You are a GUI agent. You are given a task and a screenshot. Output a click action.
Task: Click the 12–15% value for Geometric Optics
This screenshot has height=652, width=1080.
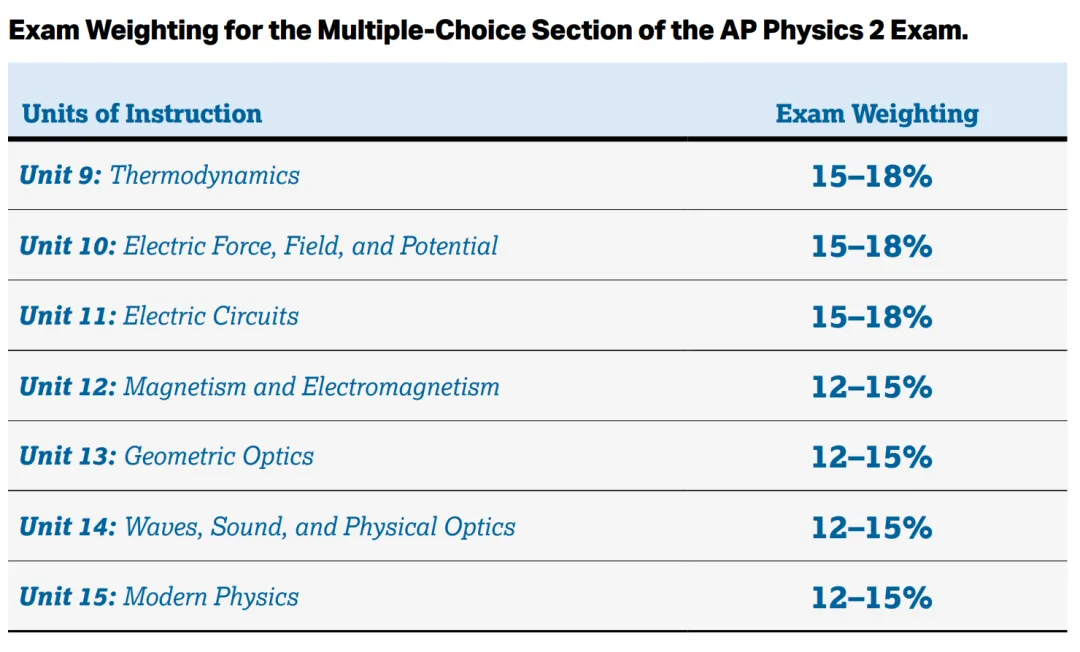[871, 457]
